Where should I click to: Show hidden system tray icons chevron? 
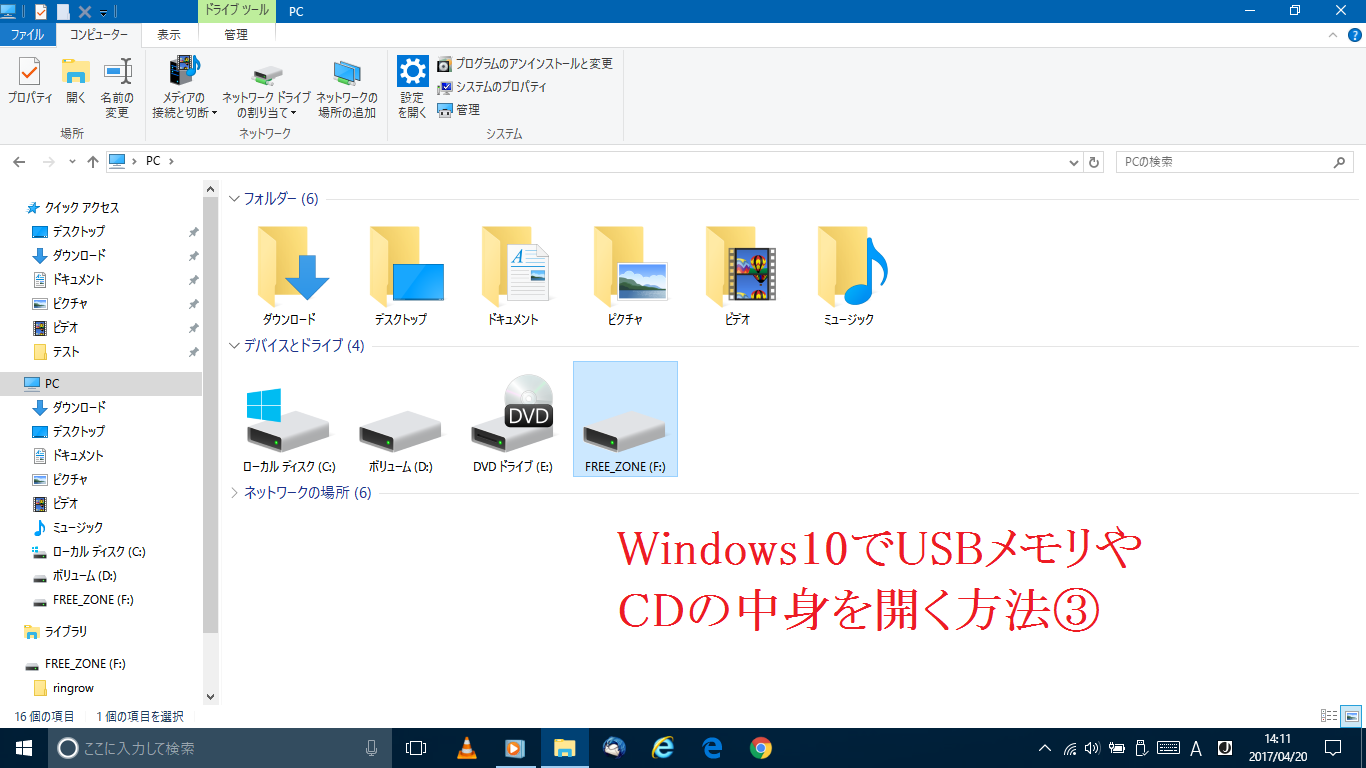click(x=1045, y=748)
